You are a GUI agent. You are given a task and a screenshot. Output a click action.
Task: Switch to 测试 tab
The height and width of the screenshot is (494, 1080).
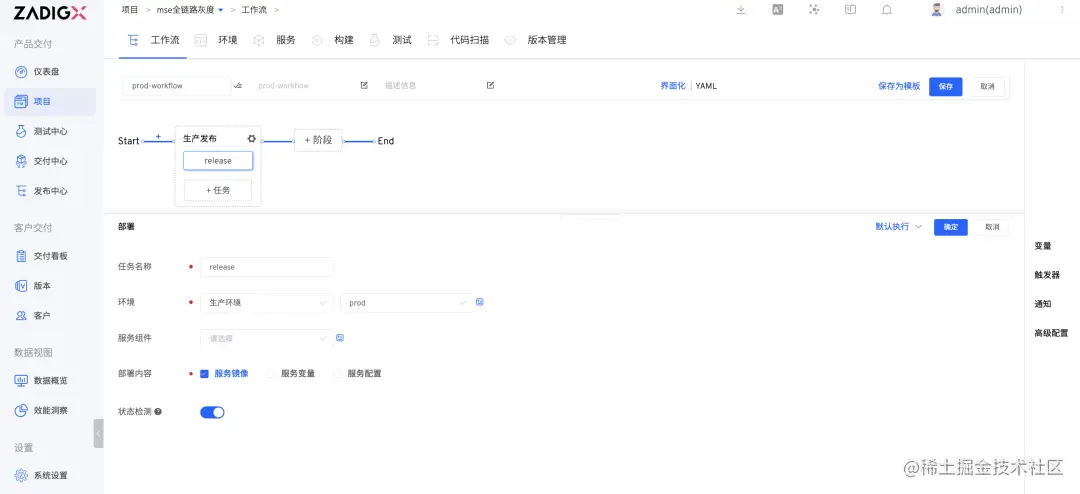pos(391,40)
